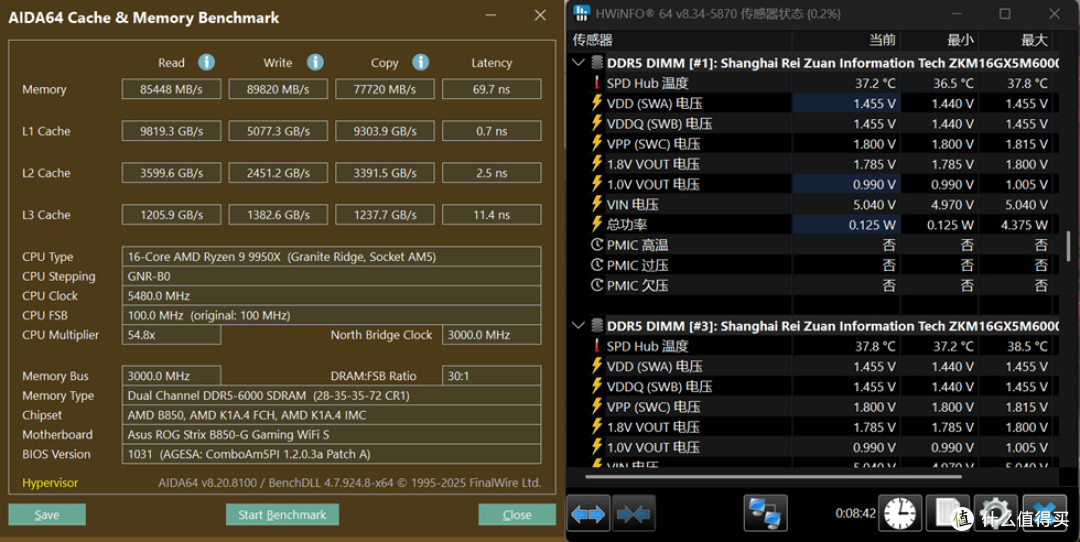This screenshot has width=1080, height=542.
Task: Open HWiNFO remote network monitoring icon
Action: tap(765, 514)
